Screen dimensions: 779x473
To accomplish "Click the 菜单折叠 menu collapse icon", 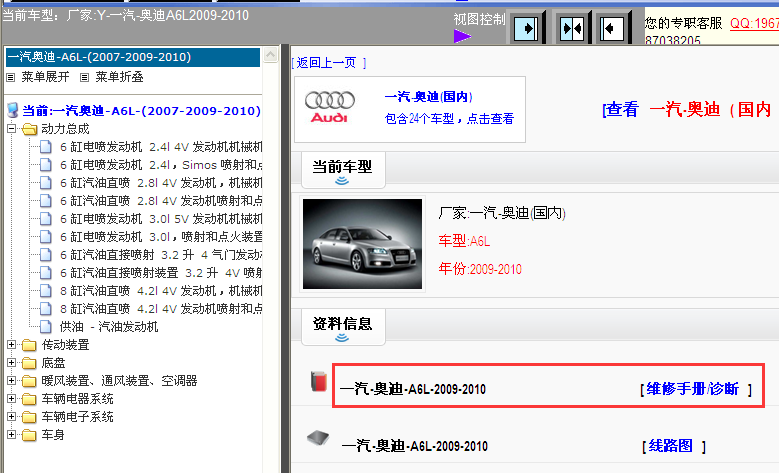I will point(84,77).
